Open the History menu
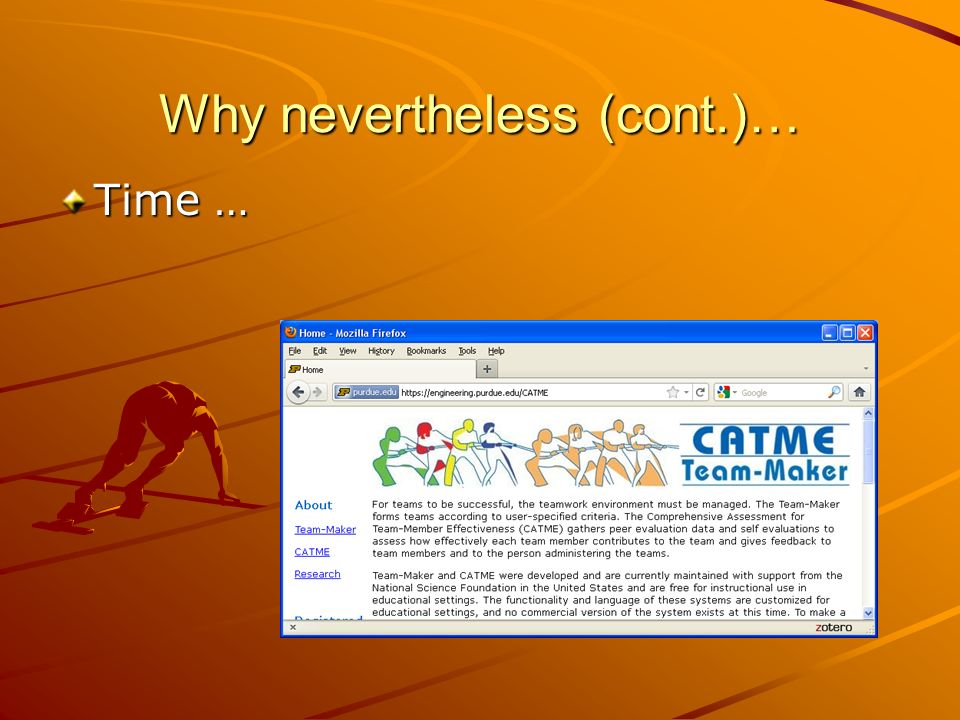The width and height of the screenshot is (960, 720). coord(381,351)
